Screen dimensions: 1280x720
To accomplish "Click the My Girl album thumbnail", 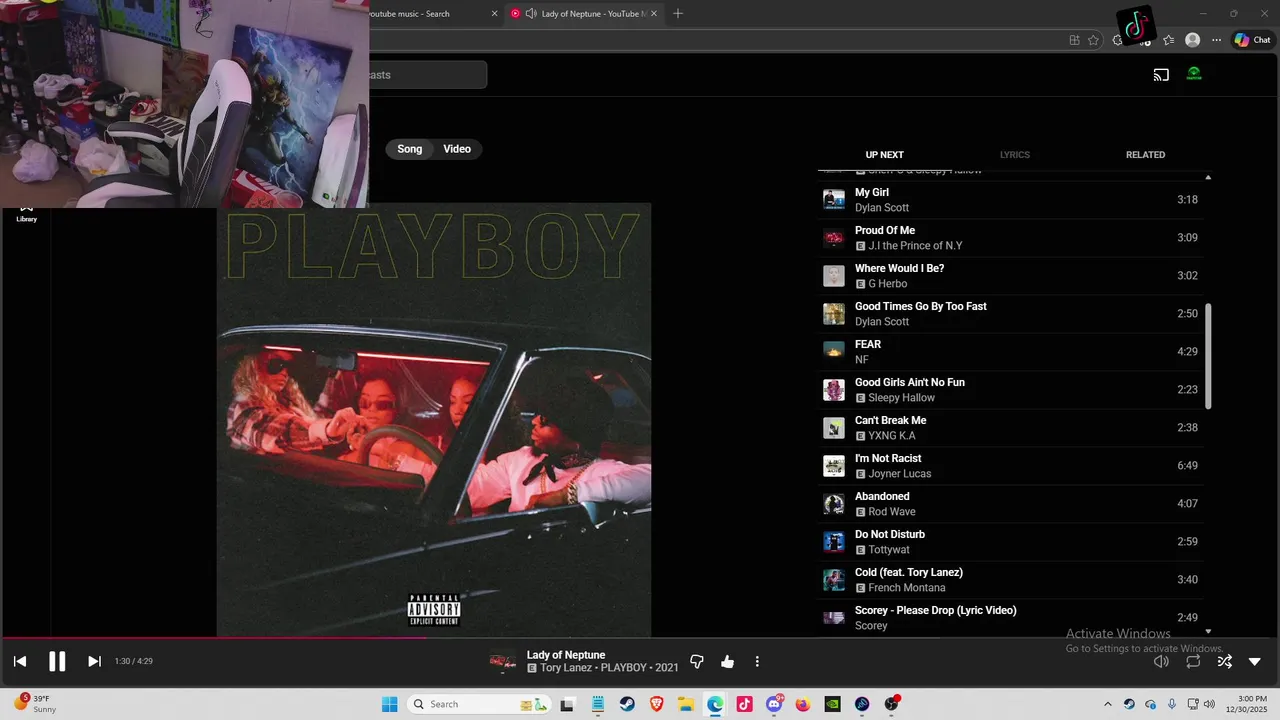I will (x=834, y=200).
